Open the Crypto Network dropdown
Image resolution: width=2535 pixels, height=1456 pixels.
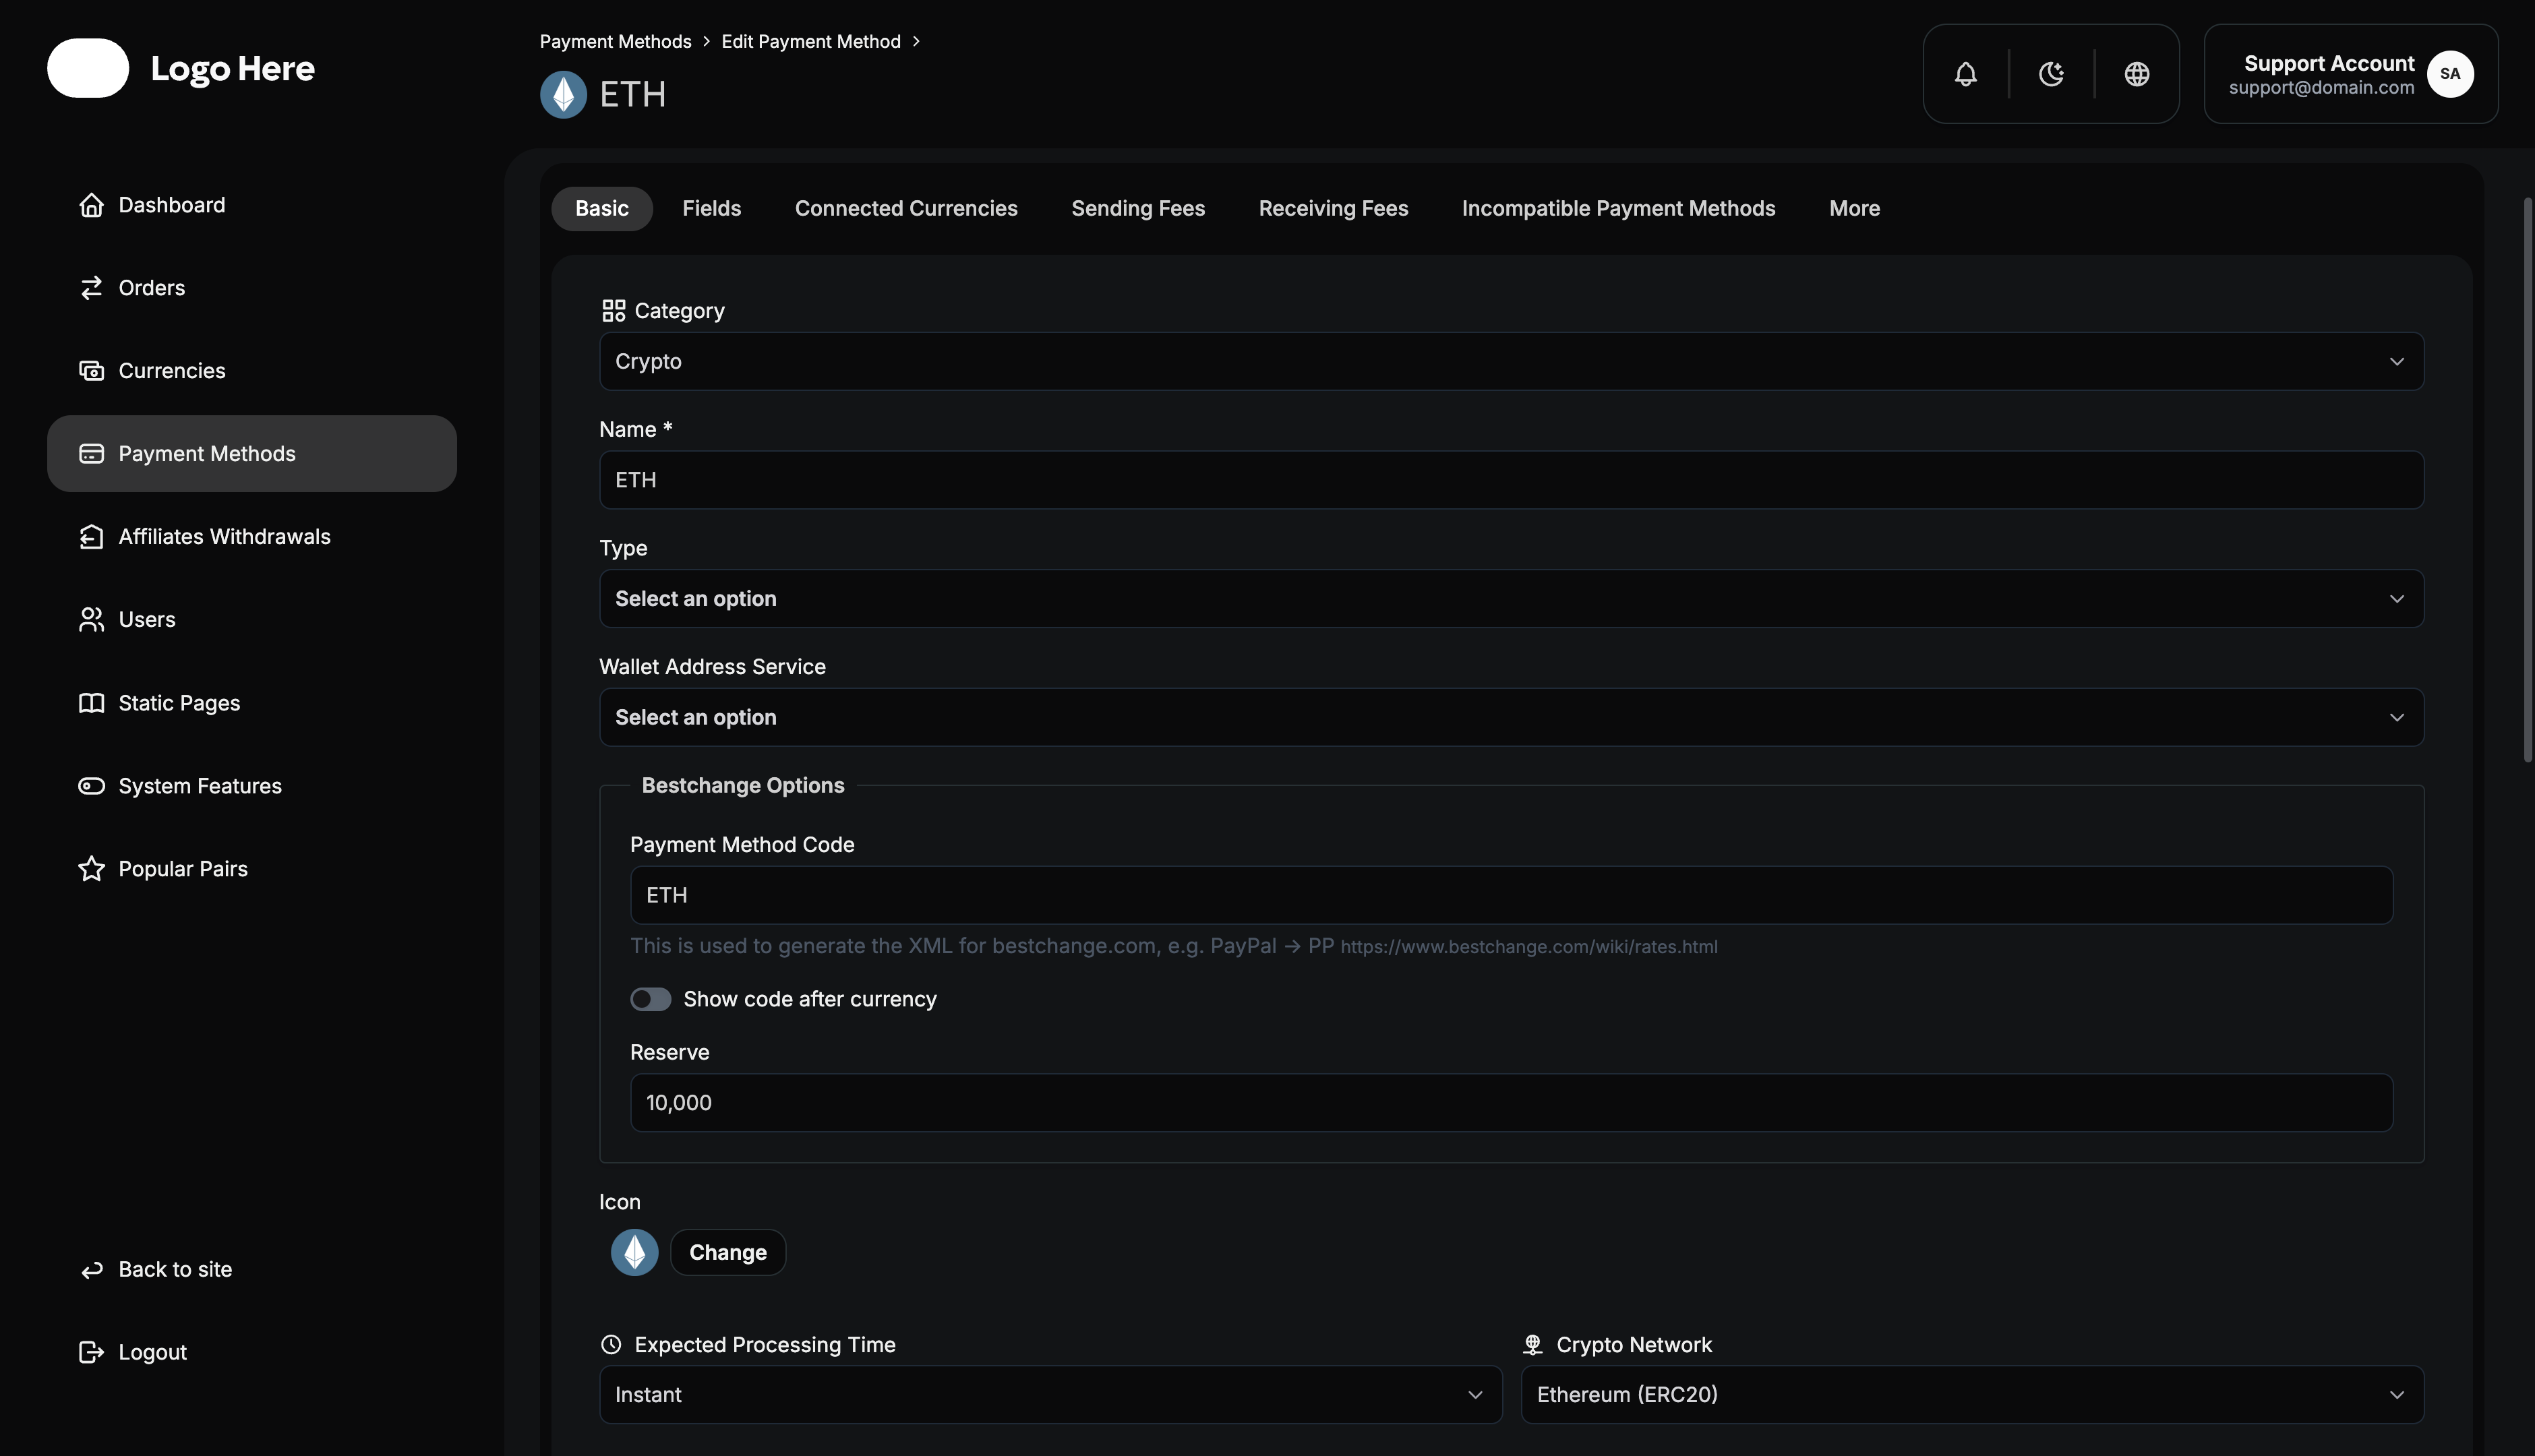pyautogui.click(x=1968, y=1394)
